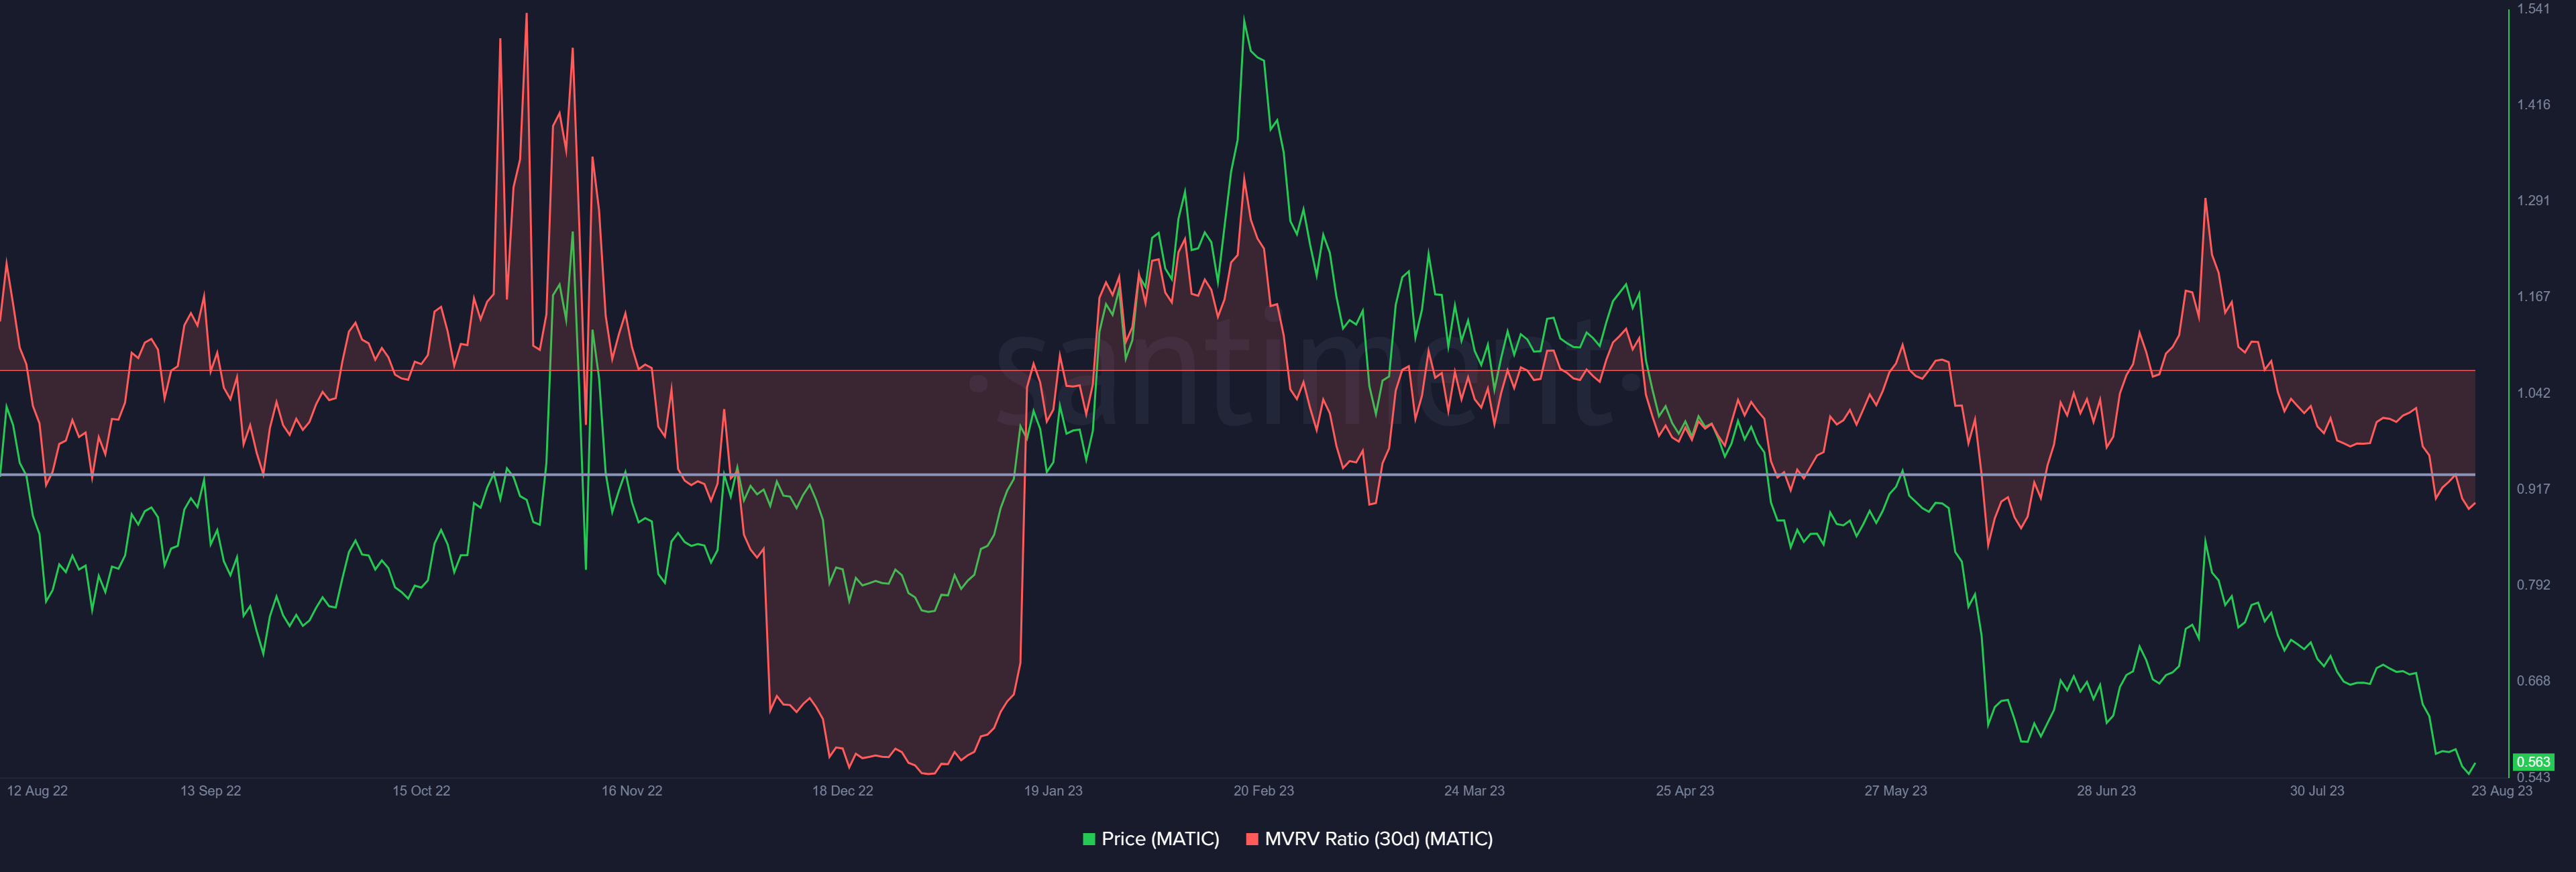Screen dimensions: 2576x872
Task: Click the 1.167 price axis value
Action: pyautogui.click(x=2533, y=297)
